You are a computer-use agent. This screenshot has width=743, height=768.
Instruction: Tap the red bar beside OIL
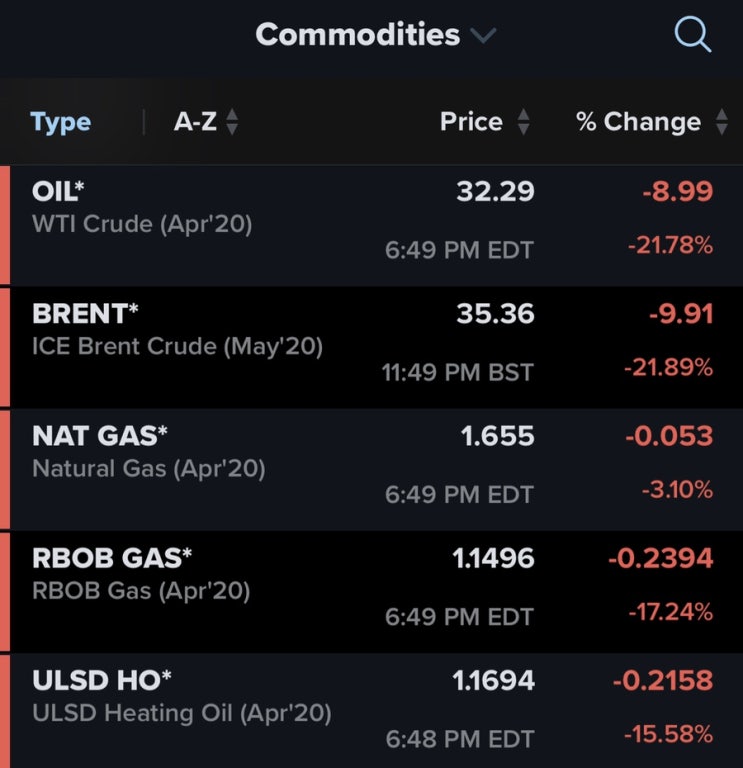click(x=5, y=225)
